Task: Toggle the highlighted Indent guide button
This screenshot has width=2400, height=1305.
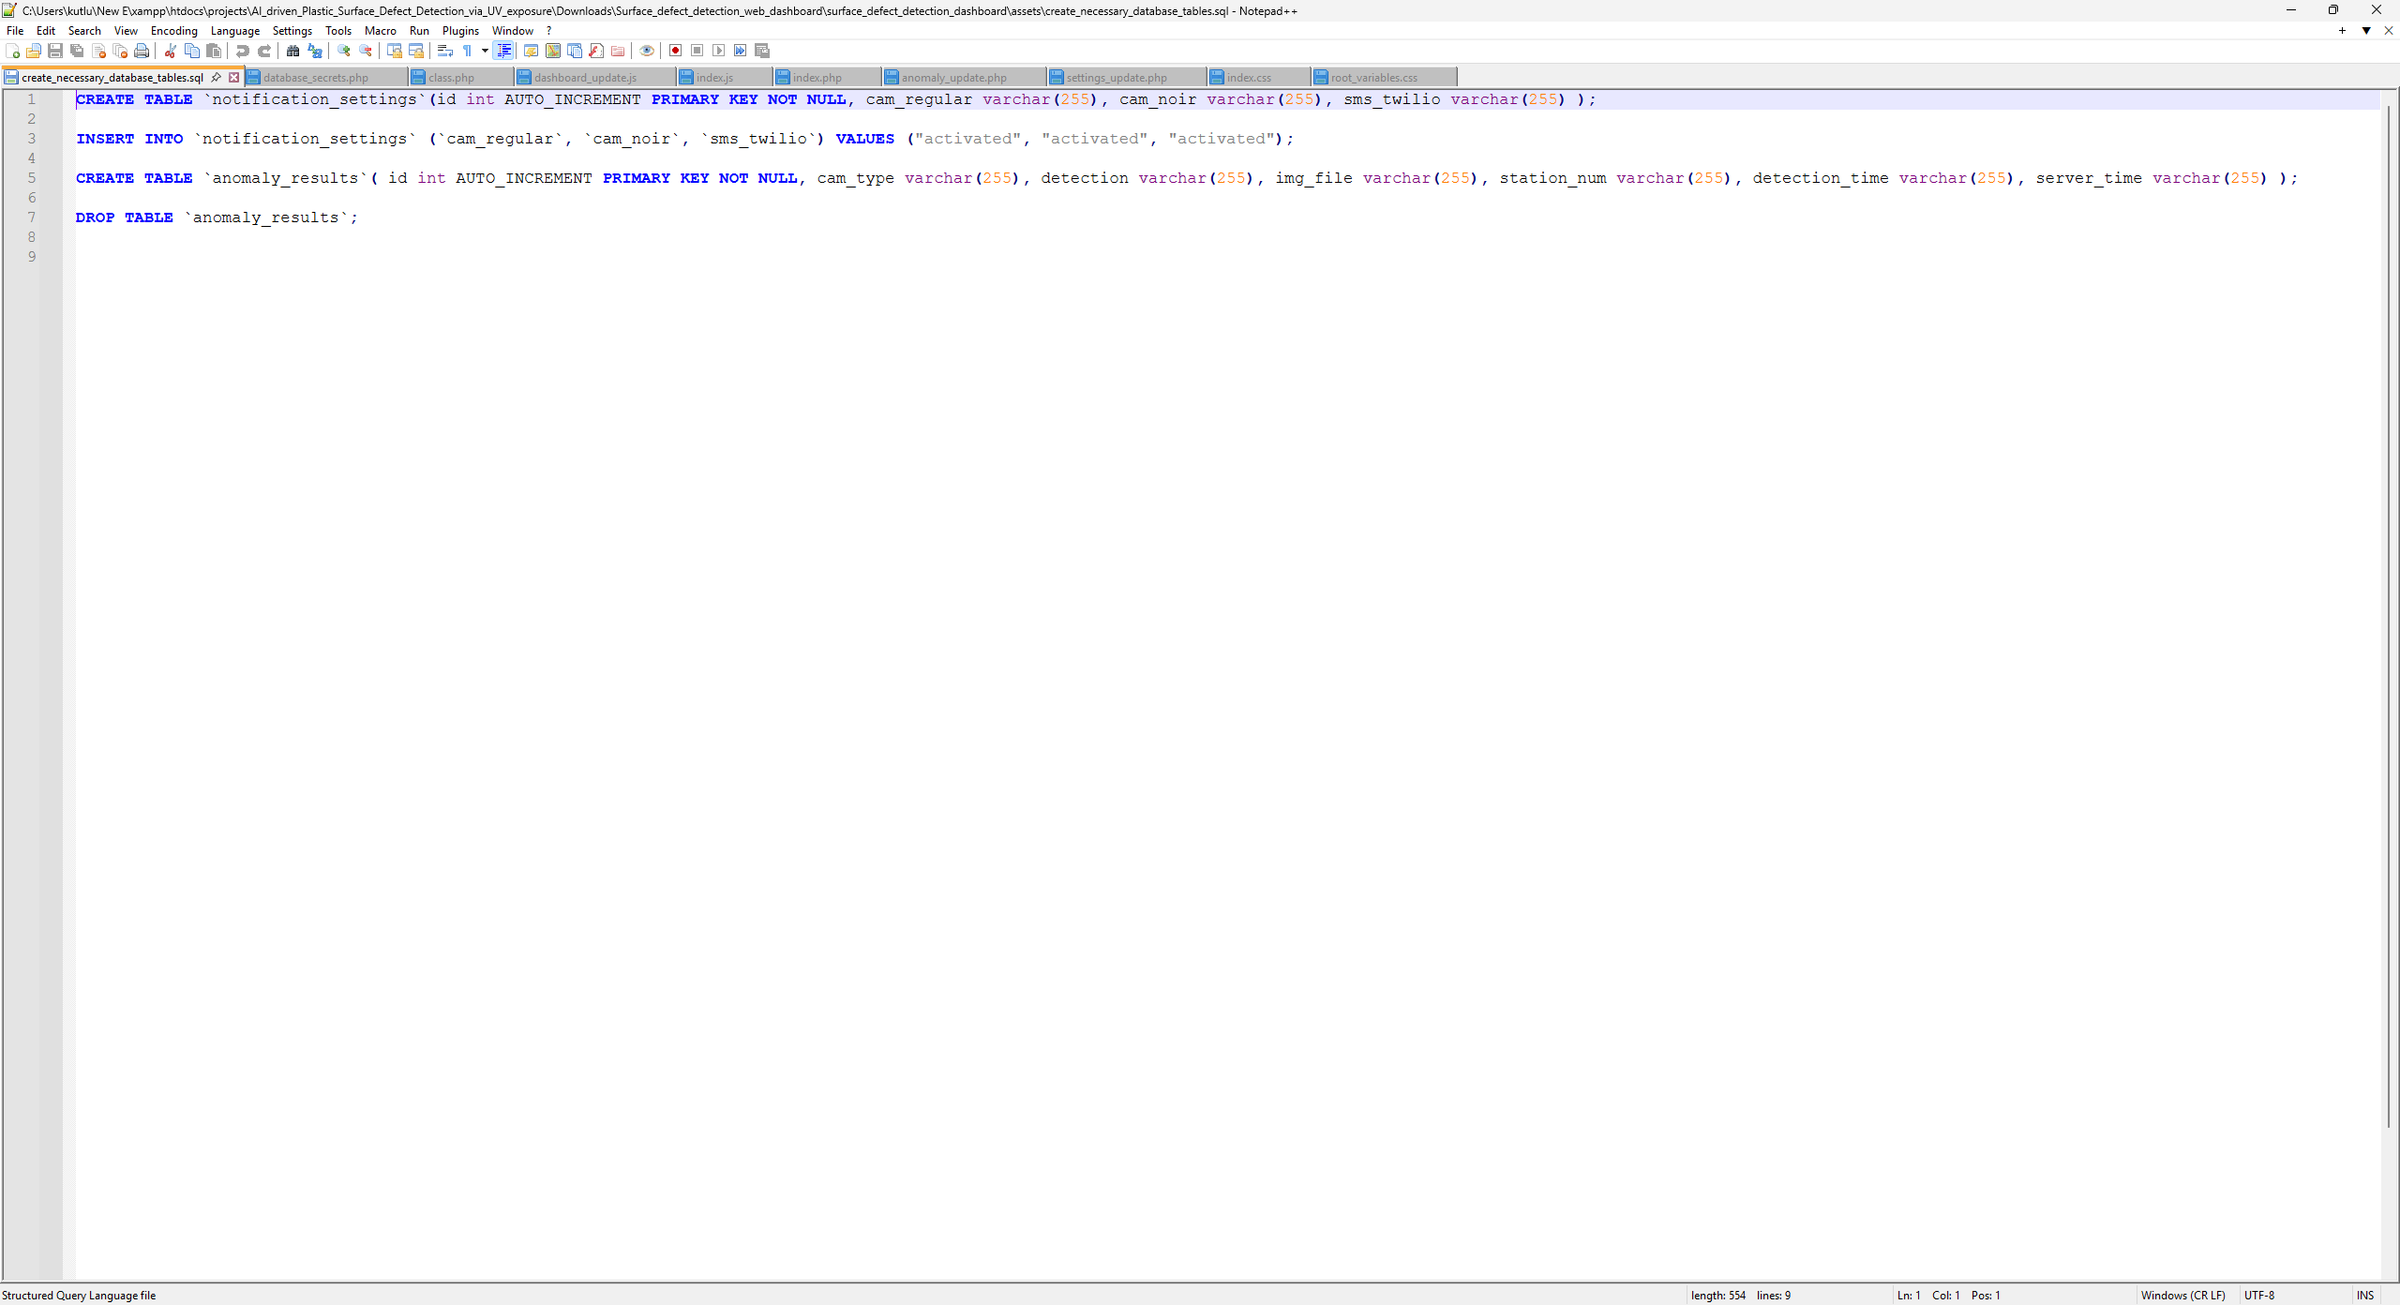Action: 504,51
